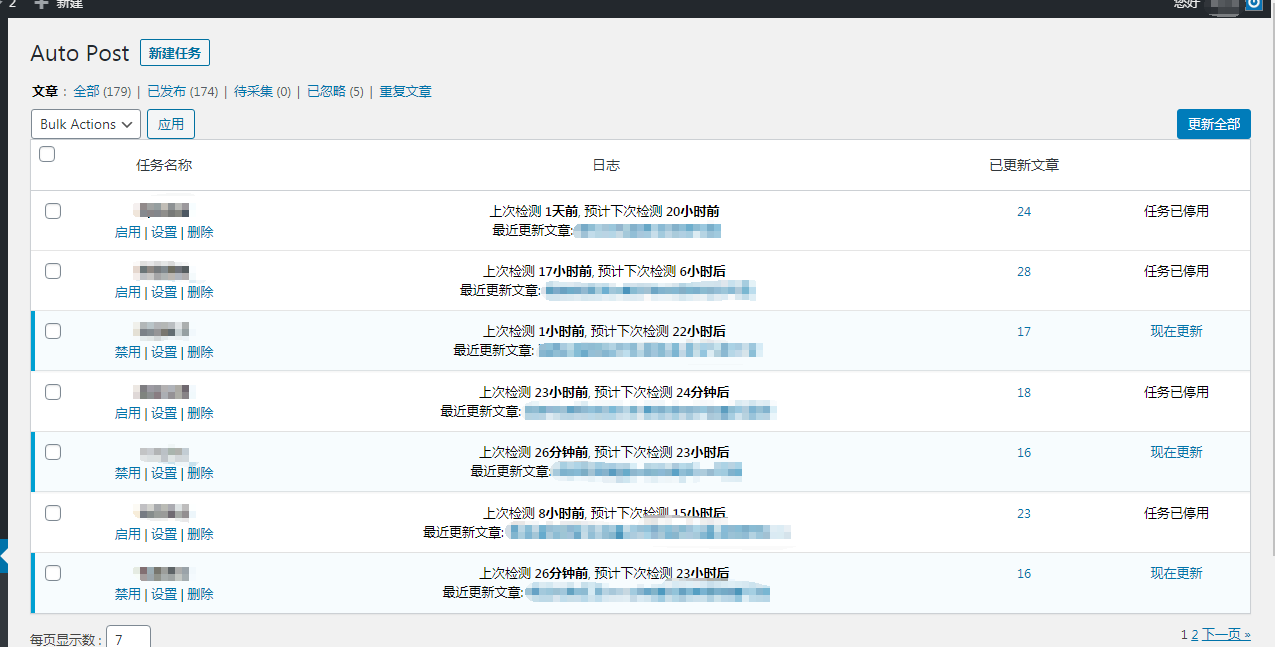1275x647 pixels.
Task: Click the blue 更新全部 button
Action: click(1213, 124)
